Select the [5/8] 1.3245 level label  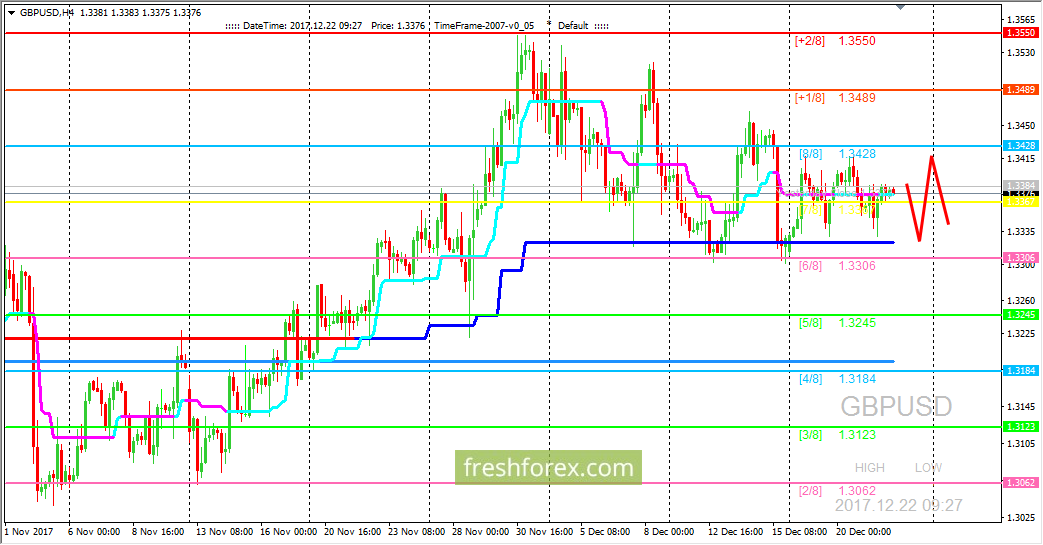click(x=837, y=323)
